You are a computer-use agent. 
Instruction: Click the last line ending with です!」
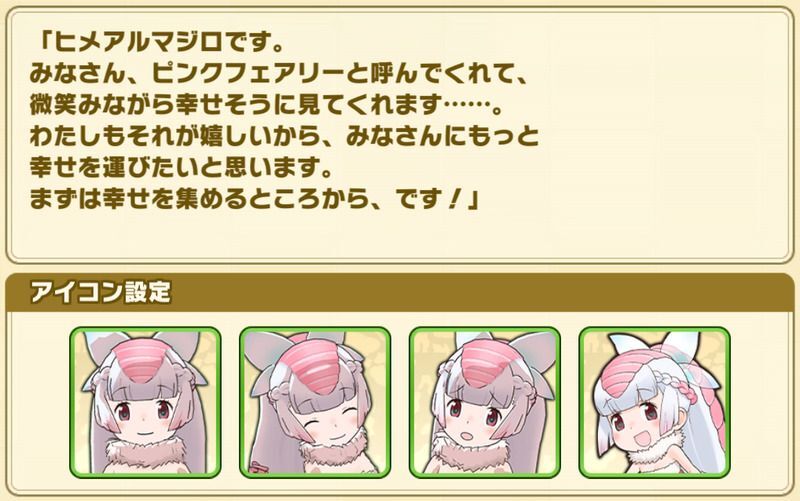254,199
